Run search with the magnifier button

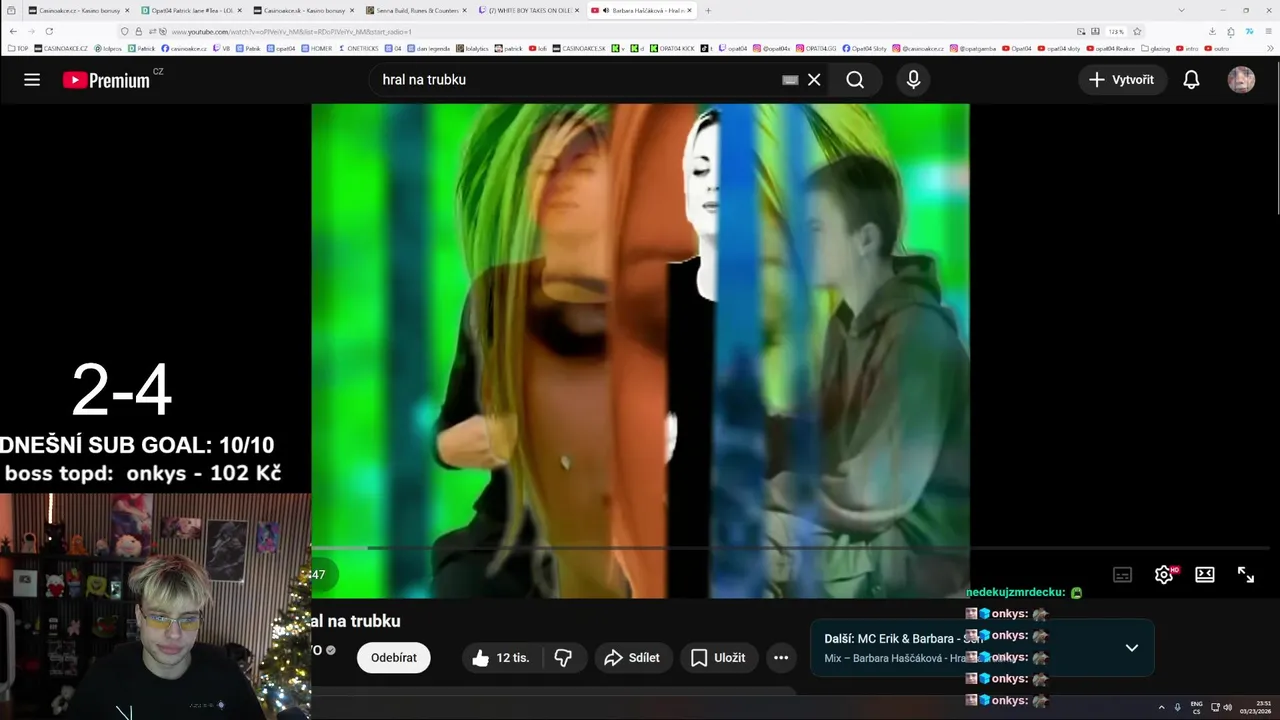(x=855, y=80)
